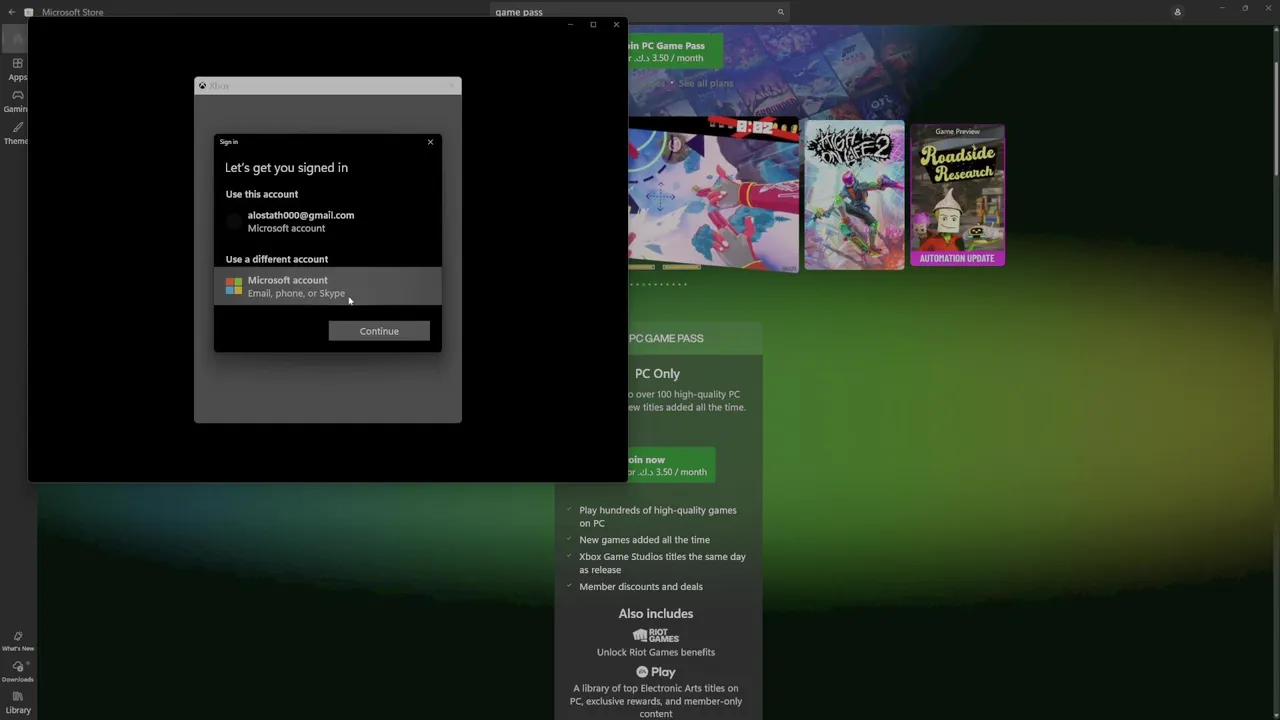The image size is (1280, 720).
Task: Click Riot Games logo under Also includes
Action: point(656,635)
